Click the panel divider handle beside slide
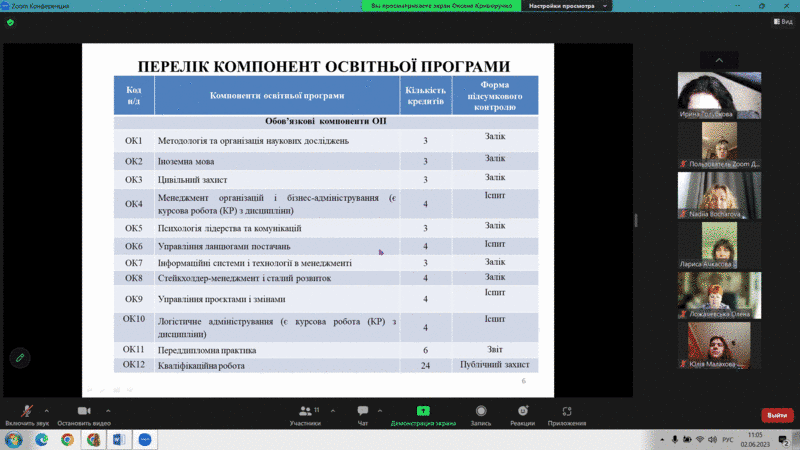Image resolution: width=800 pixels, height=450 pixels. 636,220
